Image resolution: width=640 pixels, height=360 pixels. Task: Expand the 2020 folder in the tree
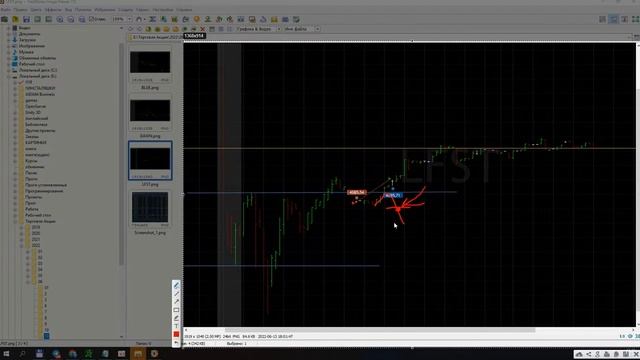pyautogui.click(x=22, y=233)
